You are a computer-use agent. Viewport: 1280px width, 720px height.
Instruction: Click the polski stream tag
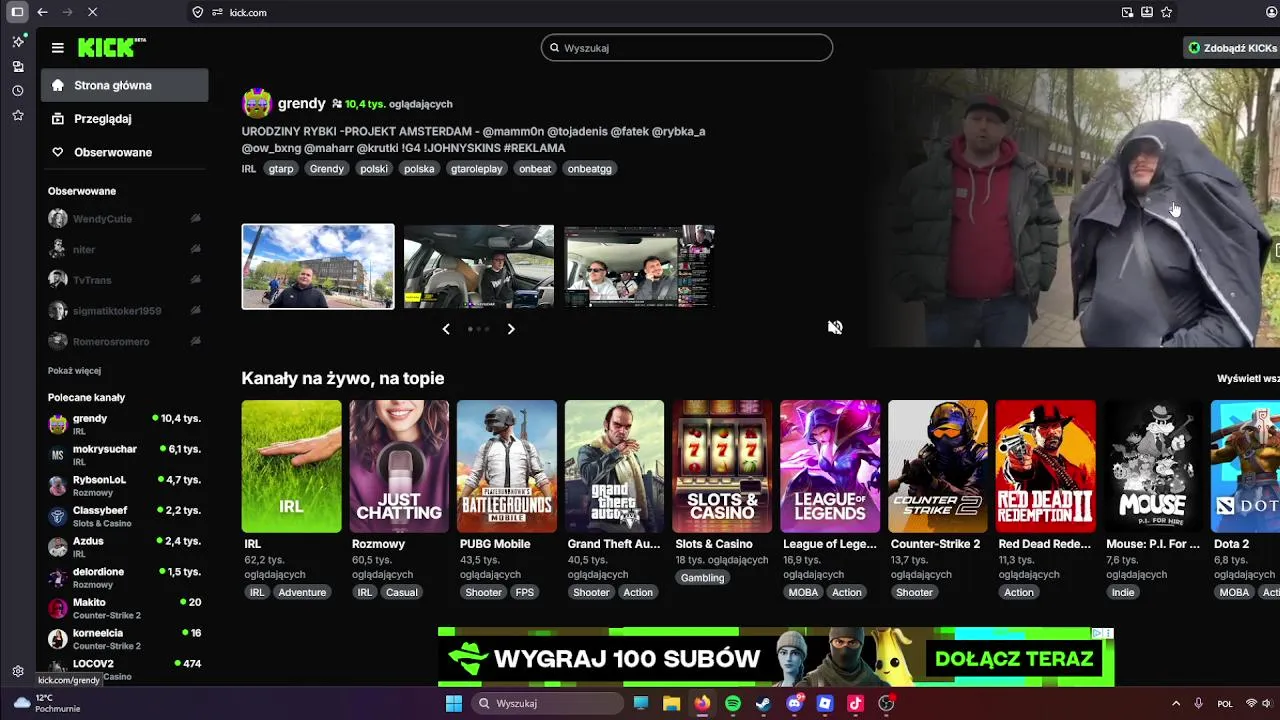click(x=374, y=169)
